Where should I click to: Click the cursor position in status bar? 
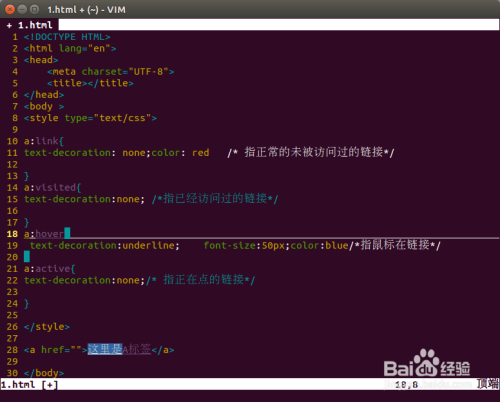click(406, 385)
